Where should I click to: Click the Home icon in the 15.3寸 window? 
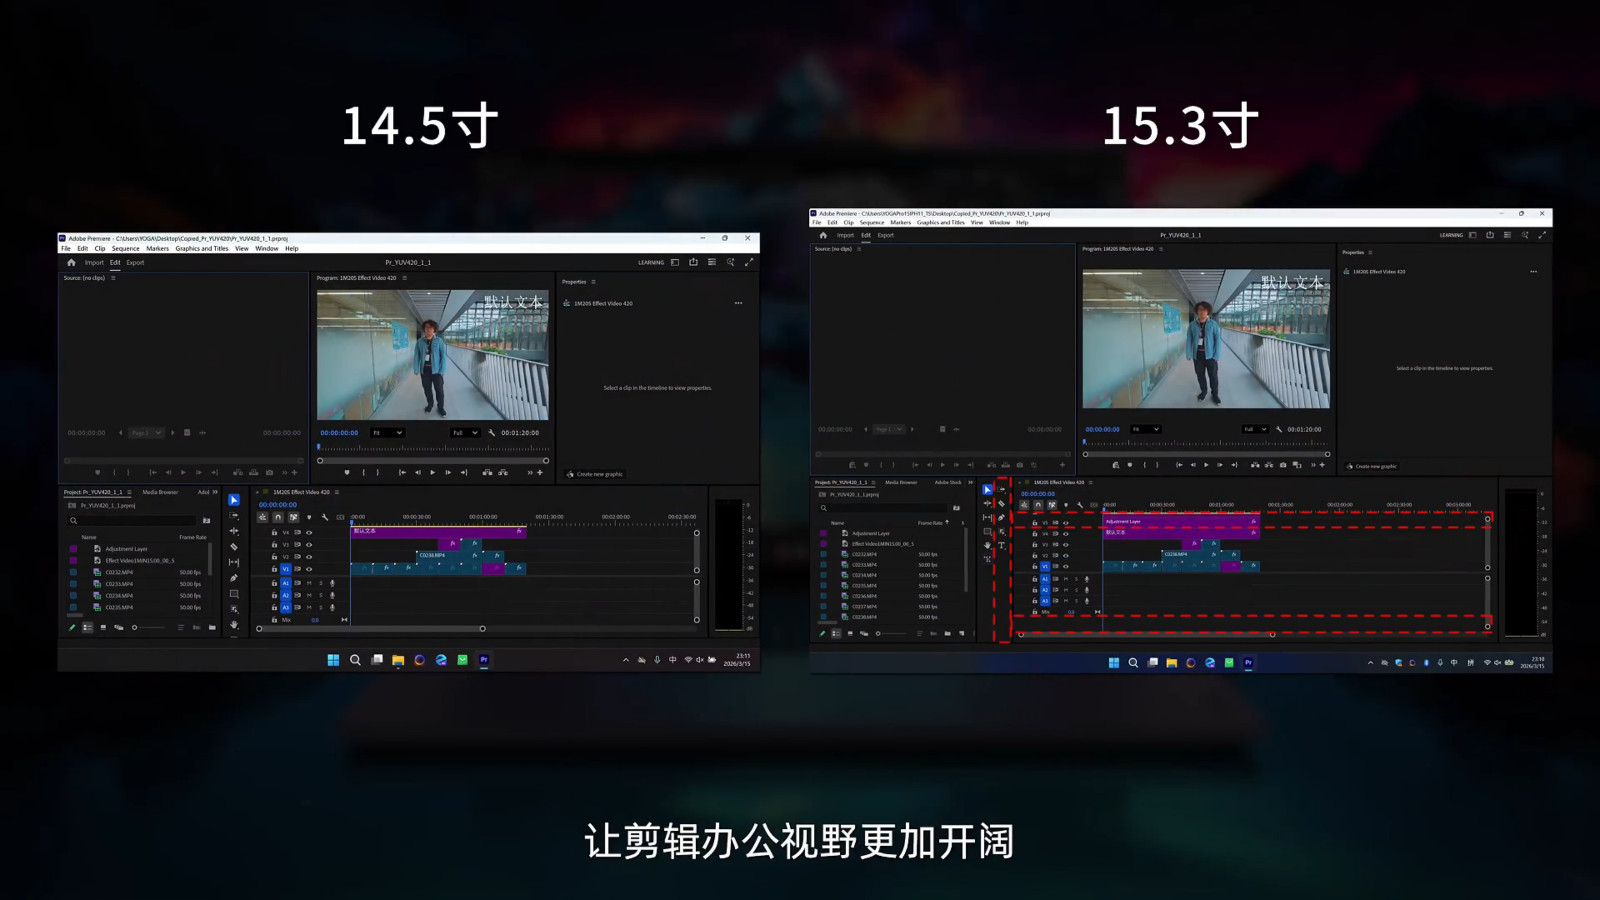[x=823, y=235]
